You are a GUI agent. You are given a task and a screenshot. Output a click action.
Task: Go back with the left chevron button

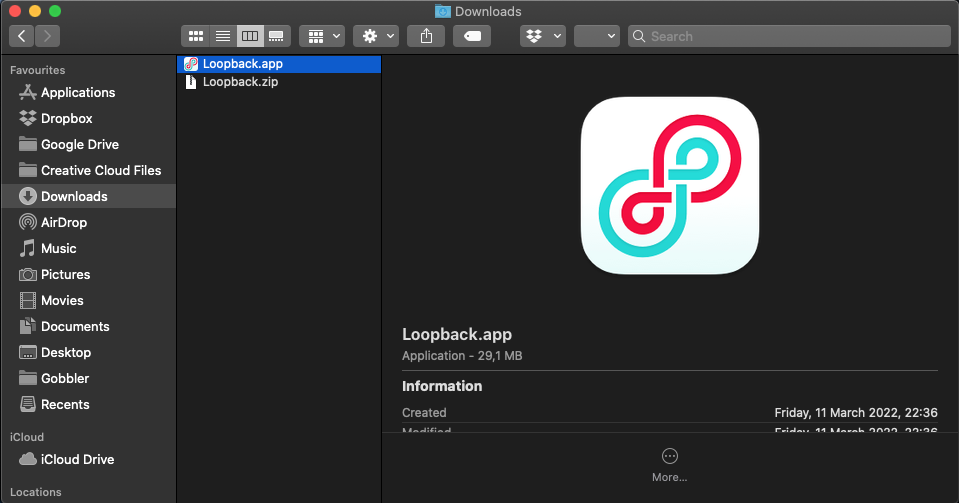coord(21,36)
